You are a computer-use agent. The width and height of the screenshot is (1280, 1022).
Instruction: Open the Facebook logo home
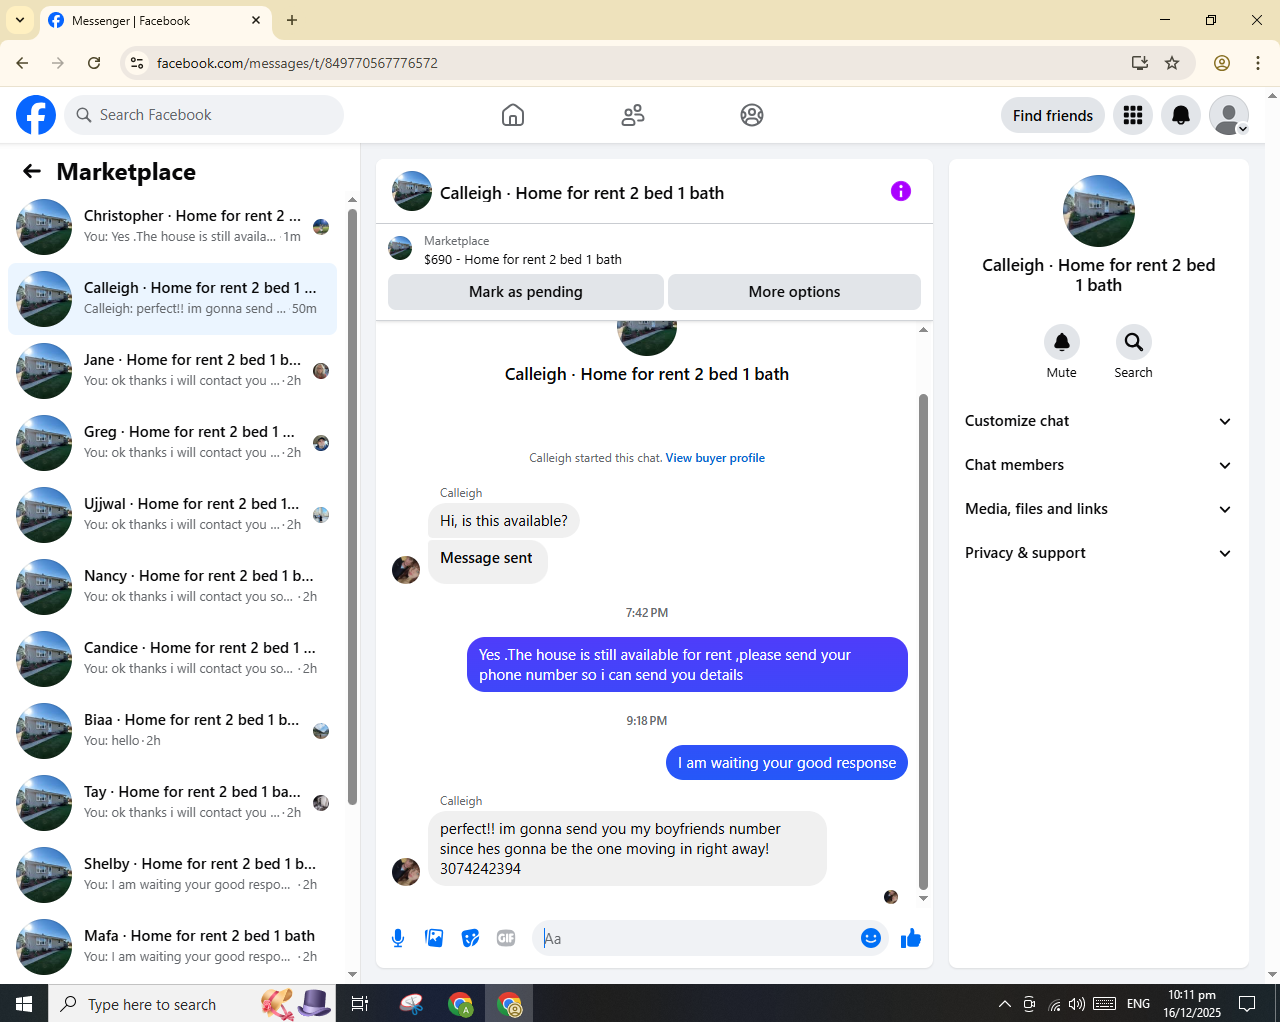pos(36,115)
